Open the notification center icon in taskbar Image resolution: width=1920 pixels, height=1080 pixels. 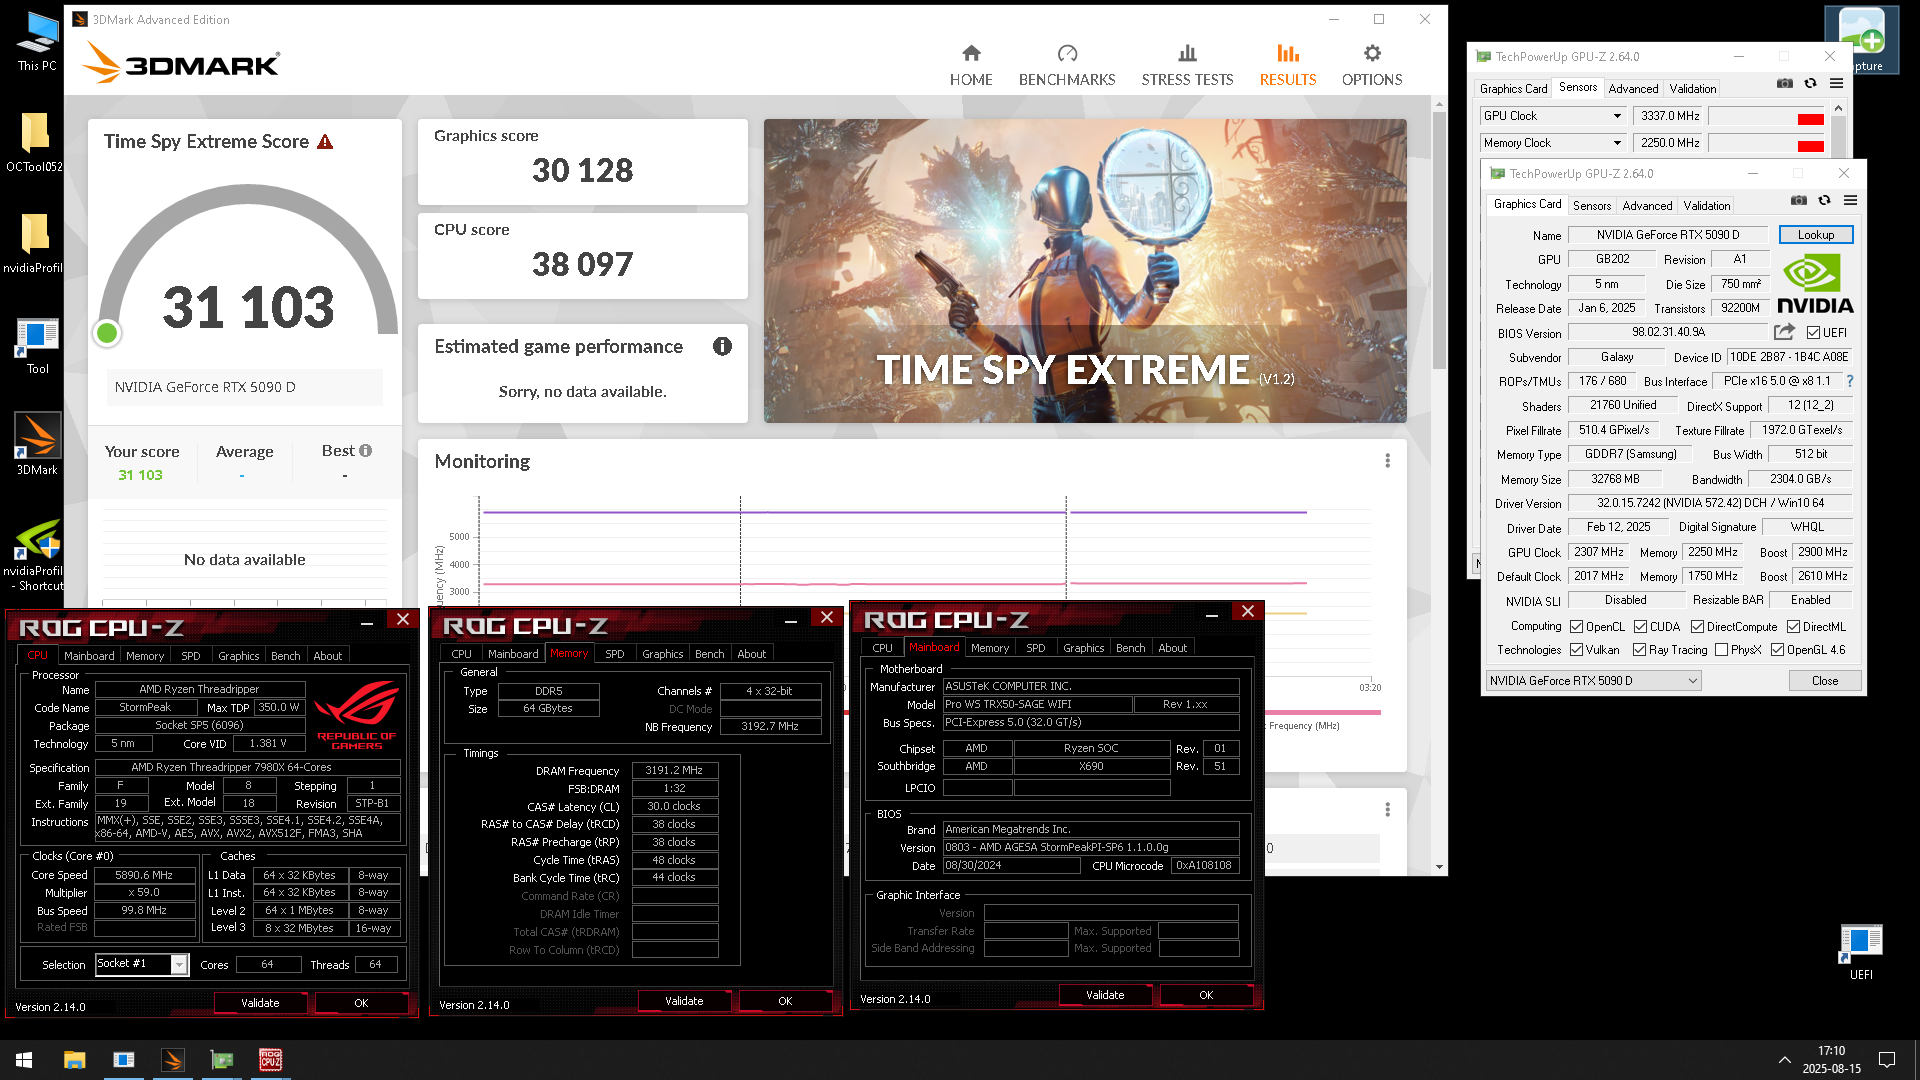(x=1887, y=1060)
